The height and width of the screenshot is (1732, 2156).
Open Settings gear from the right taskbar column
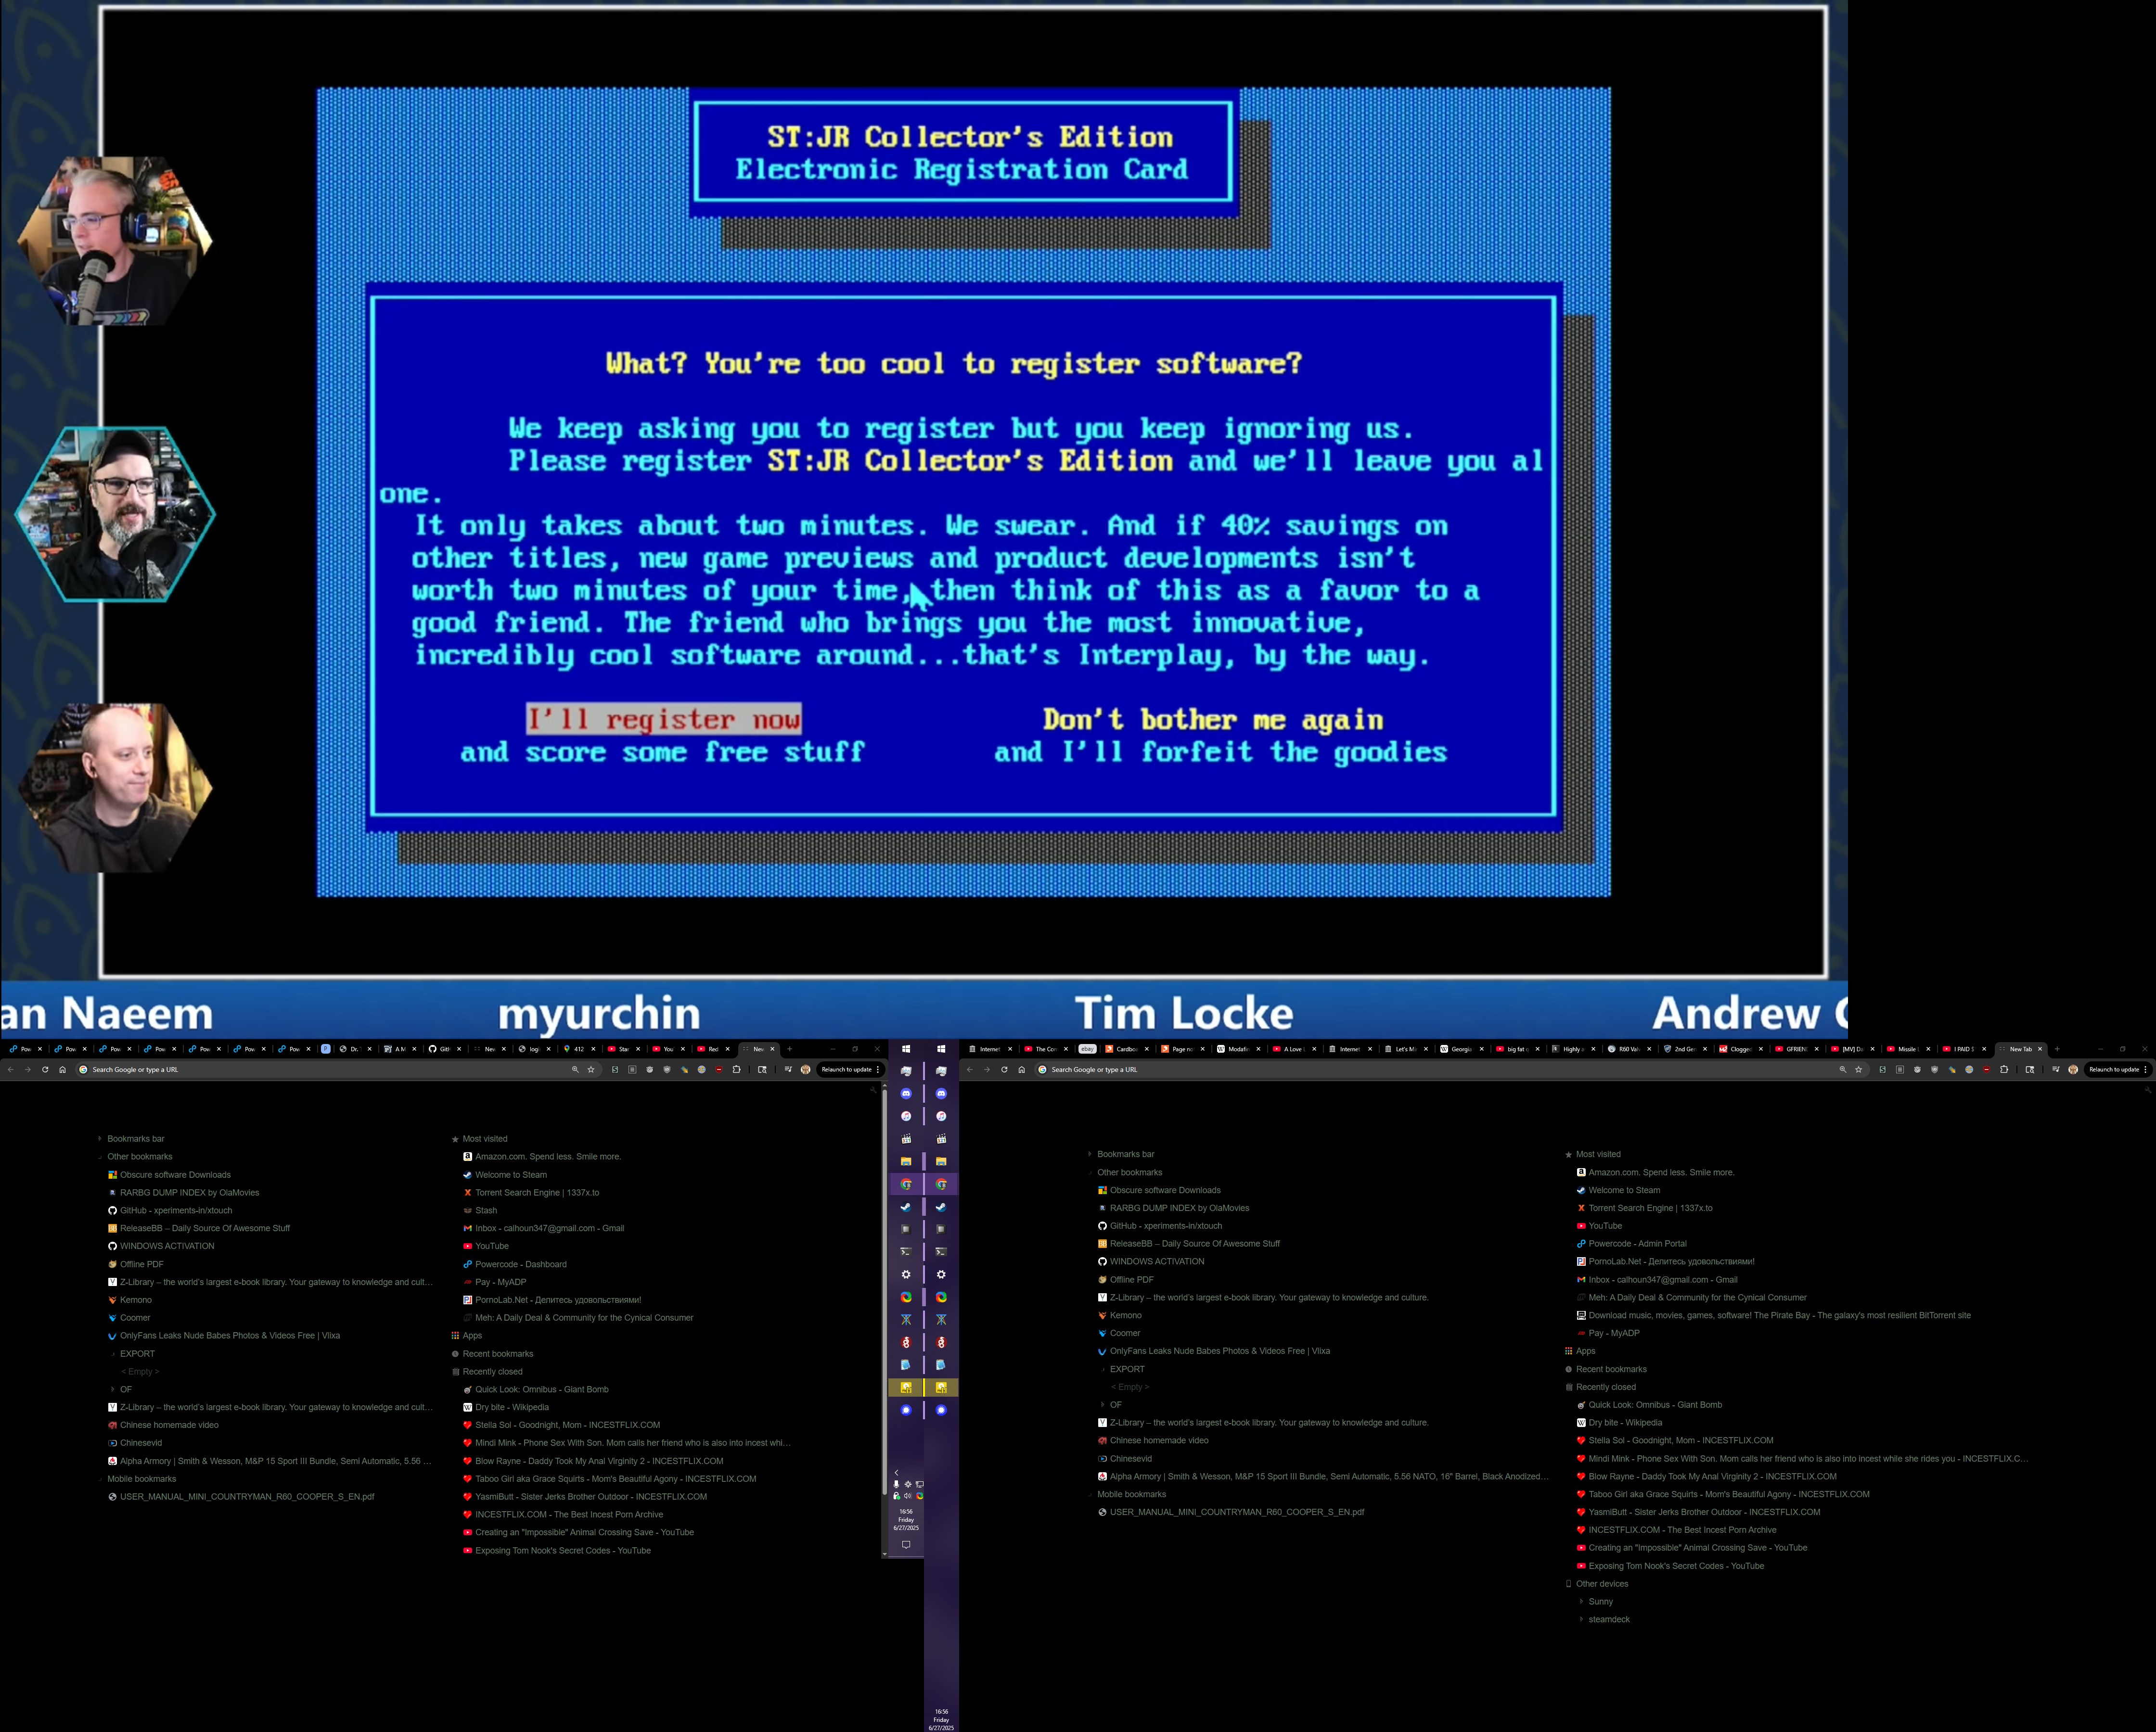pos(941,1274)
